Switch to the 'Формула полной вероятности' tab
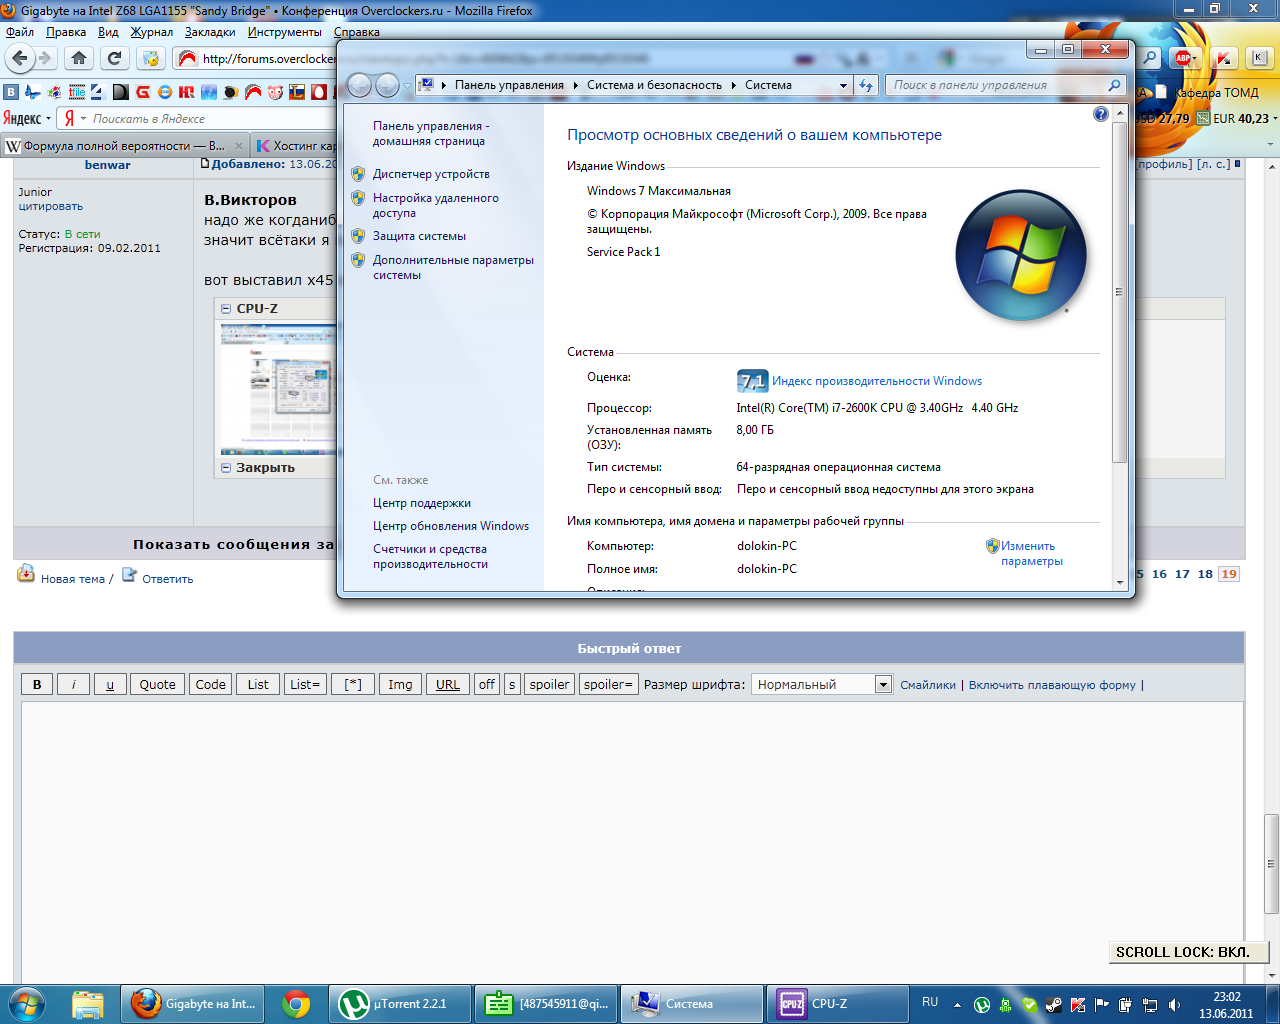The height and width of the screenshot is (1024, 1280). click(x=120, y=146)
